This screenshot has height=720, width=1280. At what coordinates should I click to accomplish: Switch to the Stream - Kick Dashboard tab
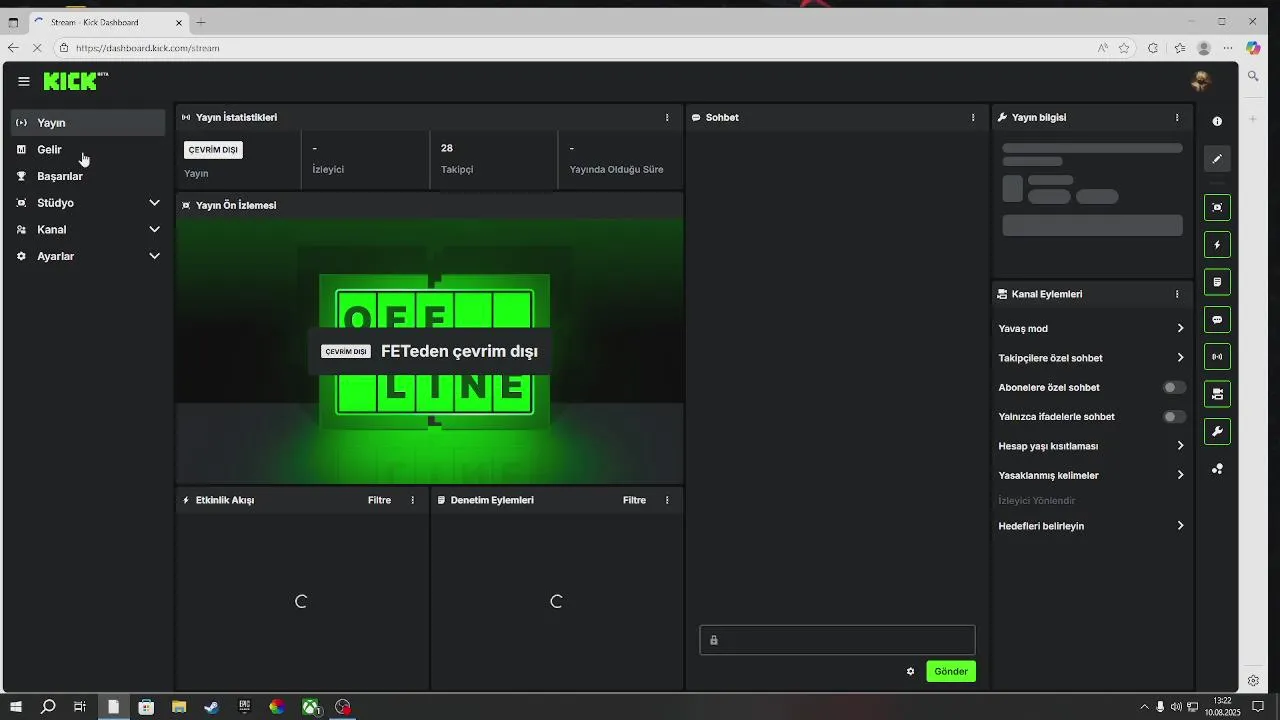pyautogui.click(x=106, y=22)
